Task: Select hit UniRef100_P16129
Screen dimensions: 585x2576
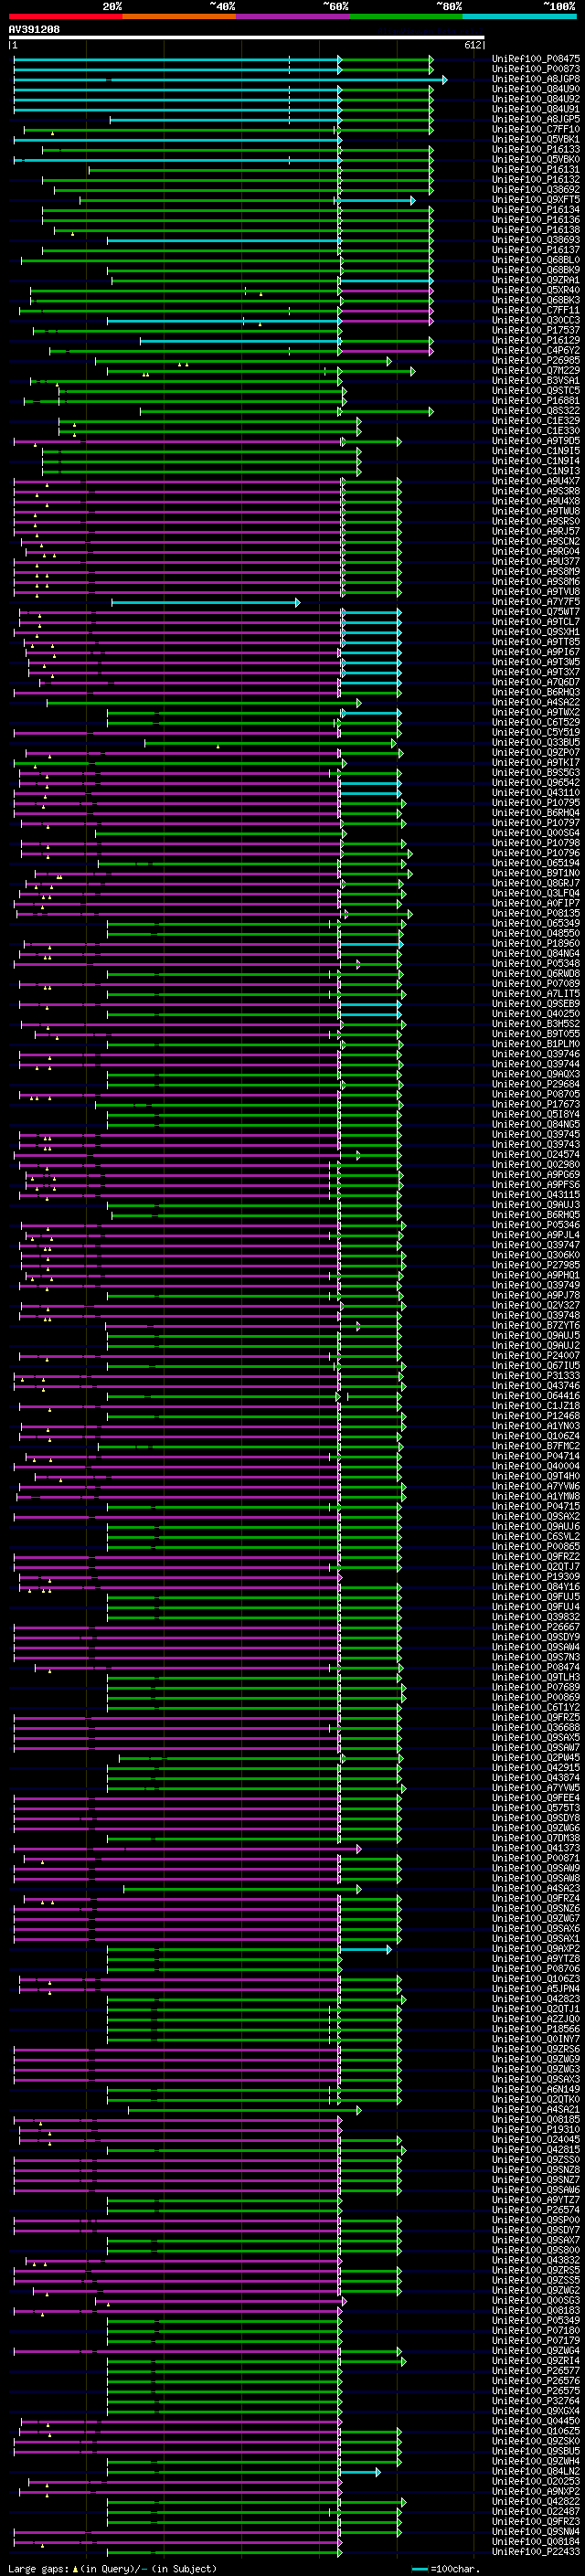Action: [x=536, y=340]
